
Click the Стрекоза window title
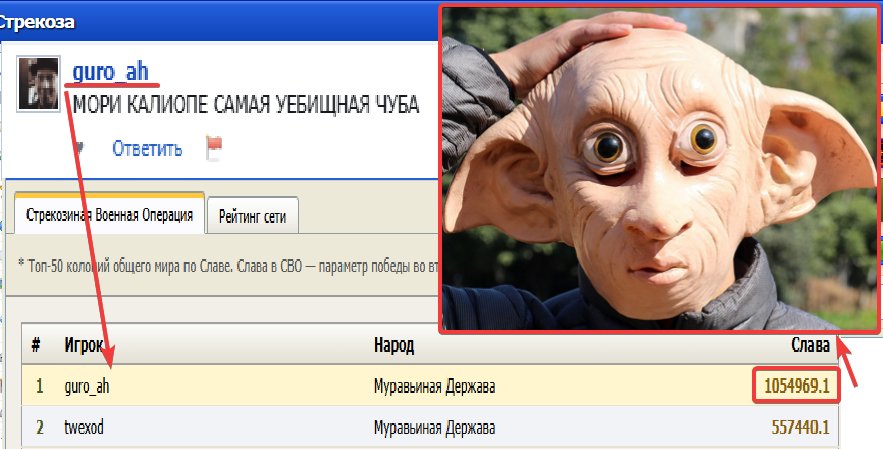pyautogui.click(x=36, y=23)
